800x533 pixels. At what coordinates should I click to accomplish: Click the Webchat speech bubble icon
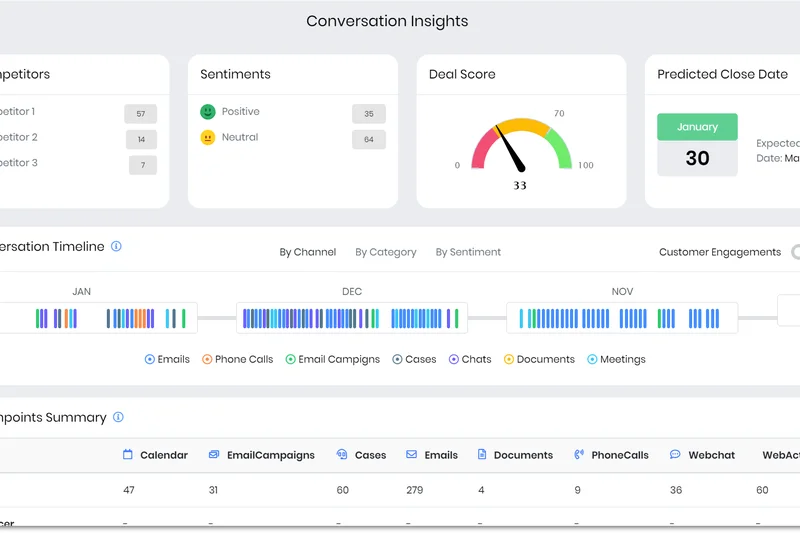pyautogui.click(x=675, y=455)
